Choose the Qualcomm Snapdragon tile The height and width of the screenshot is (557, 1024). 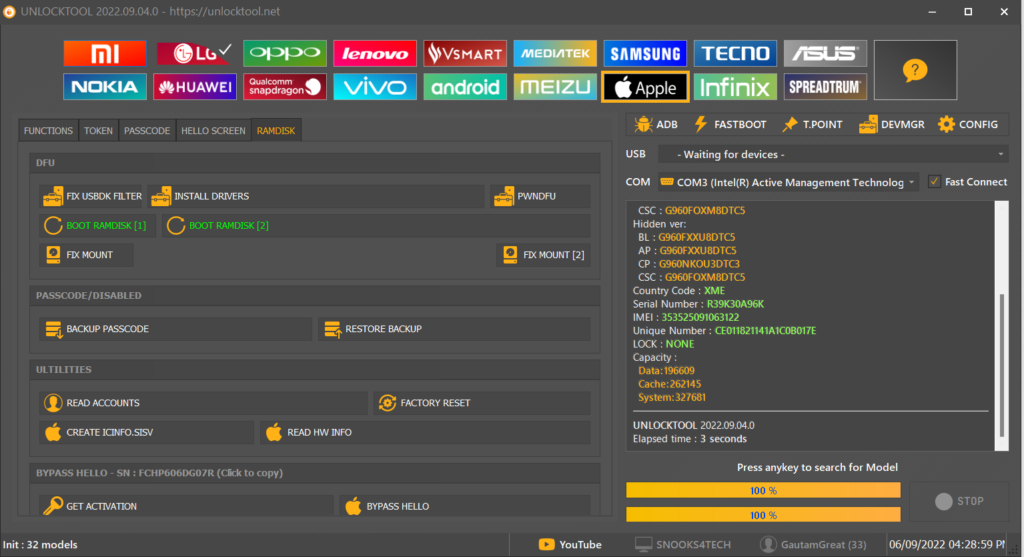pyautogui.click(x=285, y=87)
